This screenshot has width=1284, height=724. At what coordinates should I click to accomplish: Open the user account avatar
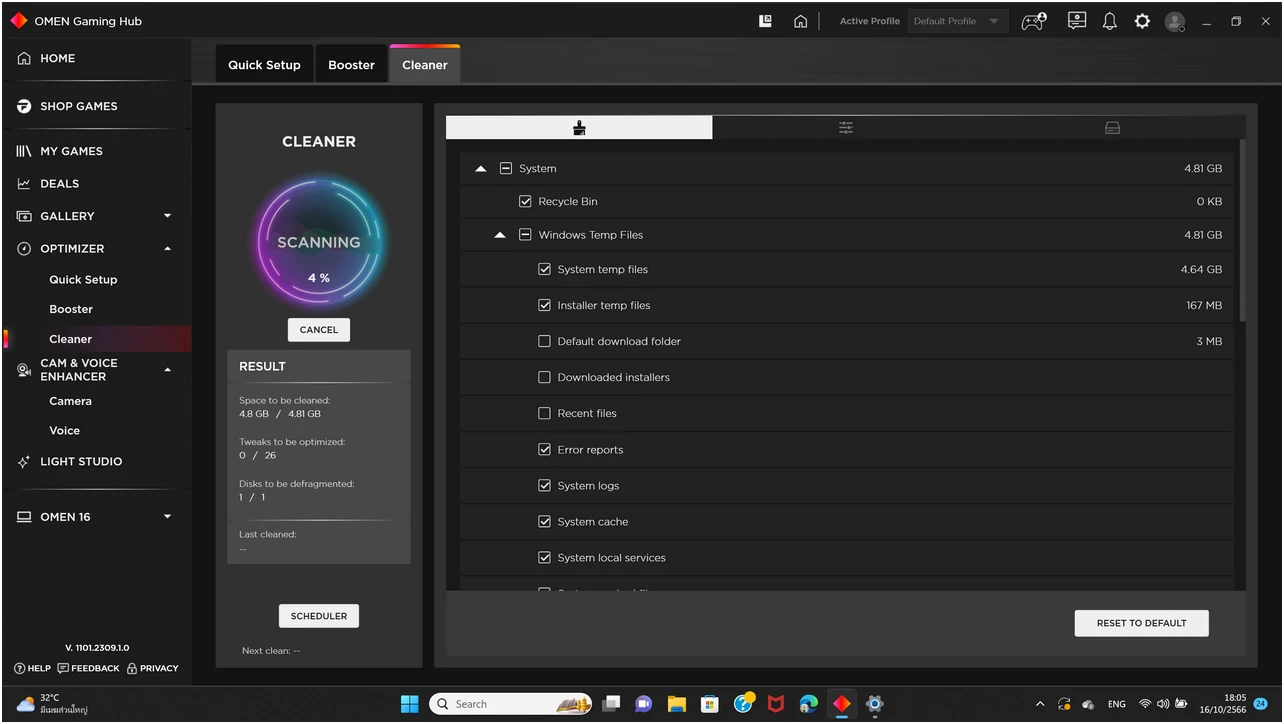point(1175,21)
